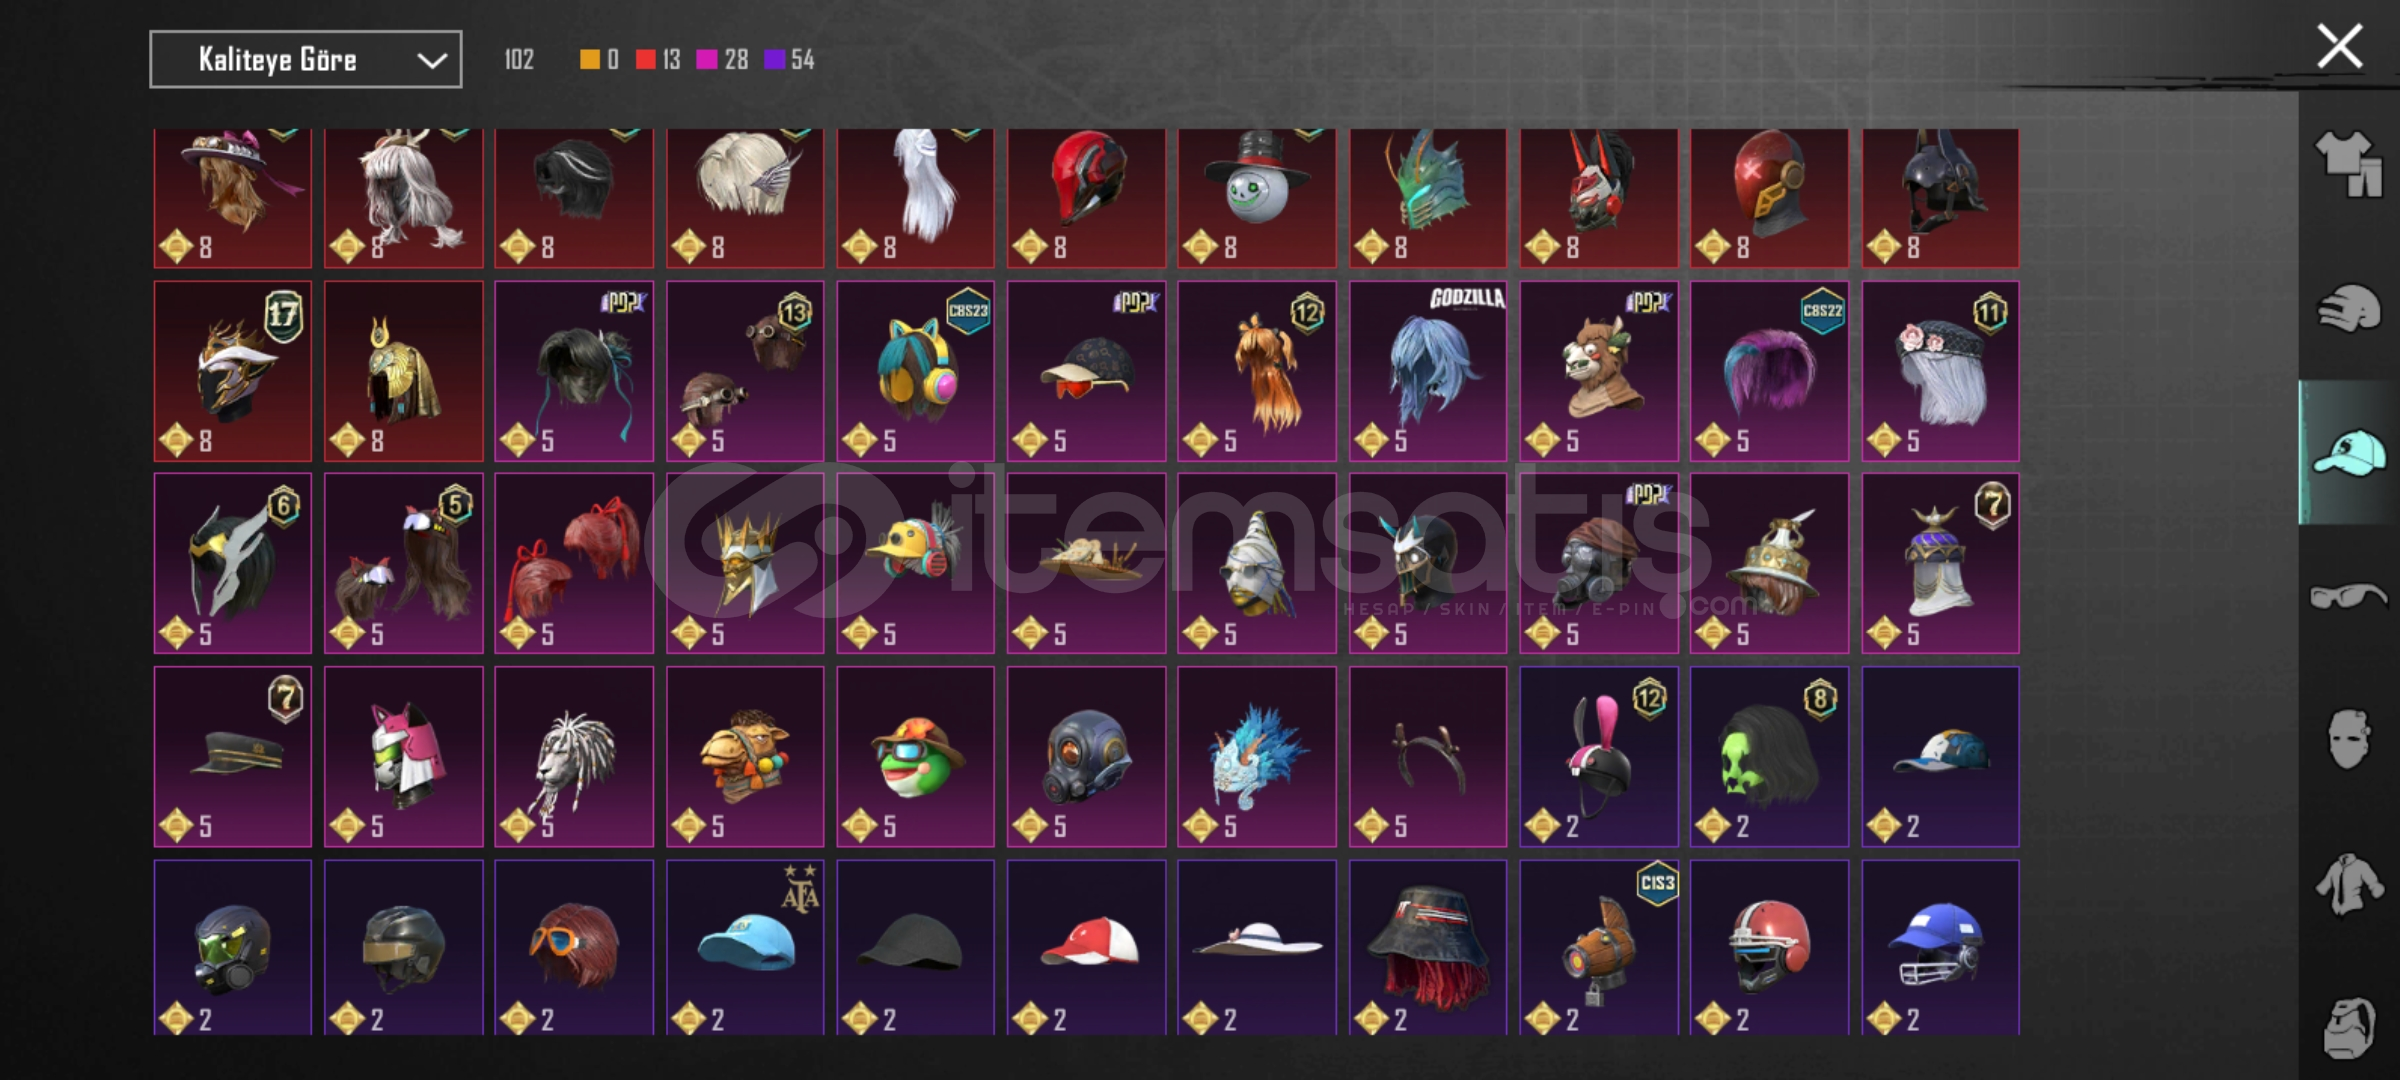The image size is (2400, 1080).
Task: Close the inventory with the X button
Action: (2340, 47)
